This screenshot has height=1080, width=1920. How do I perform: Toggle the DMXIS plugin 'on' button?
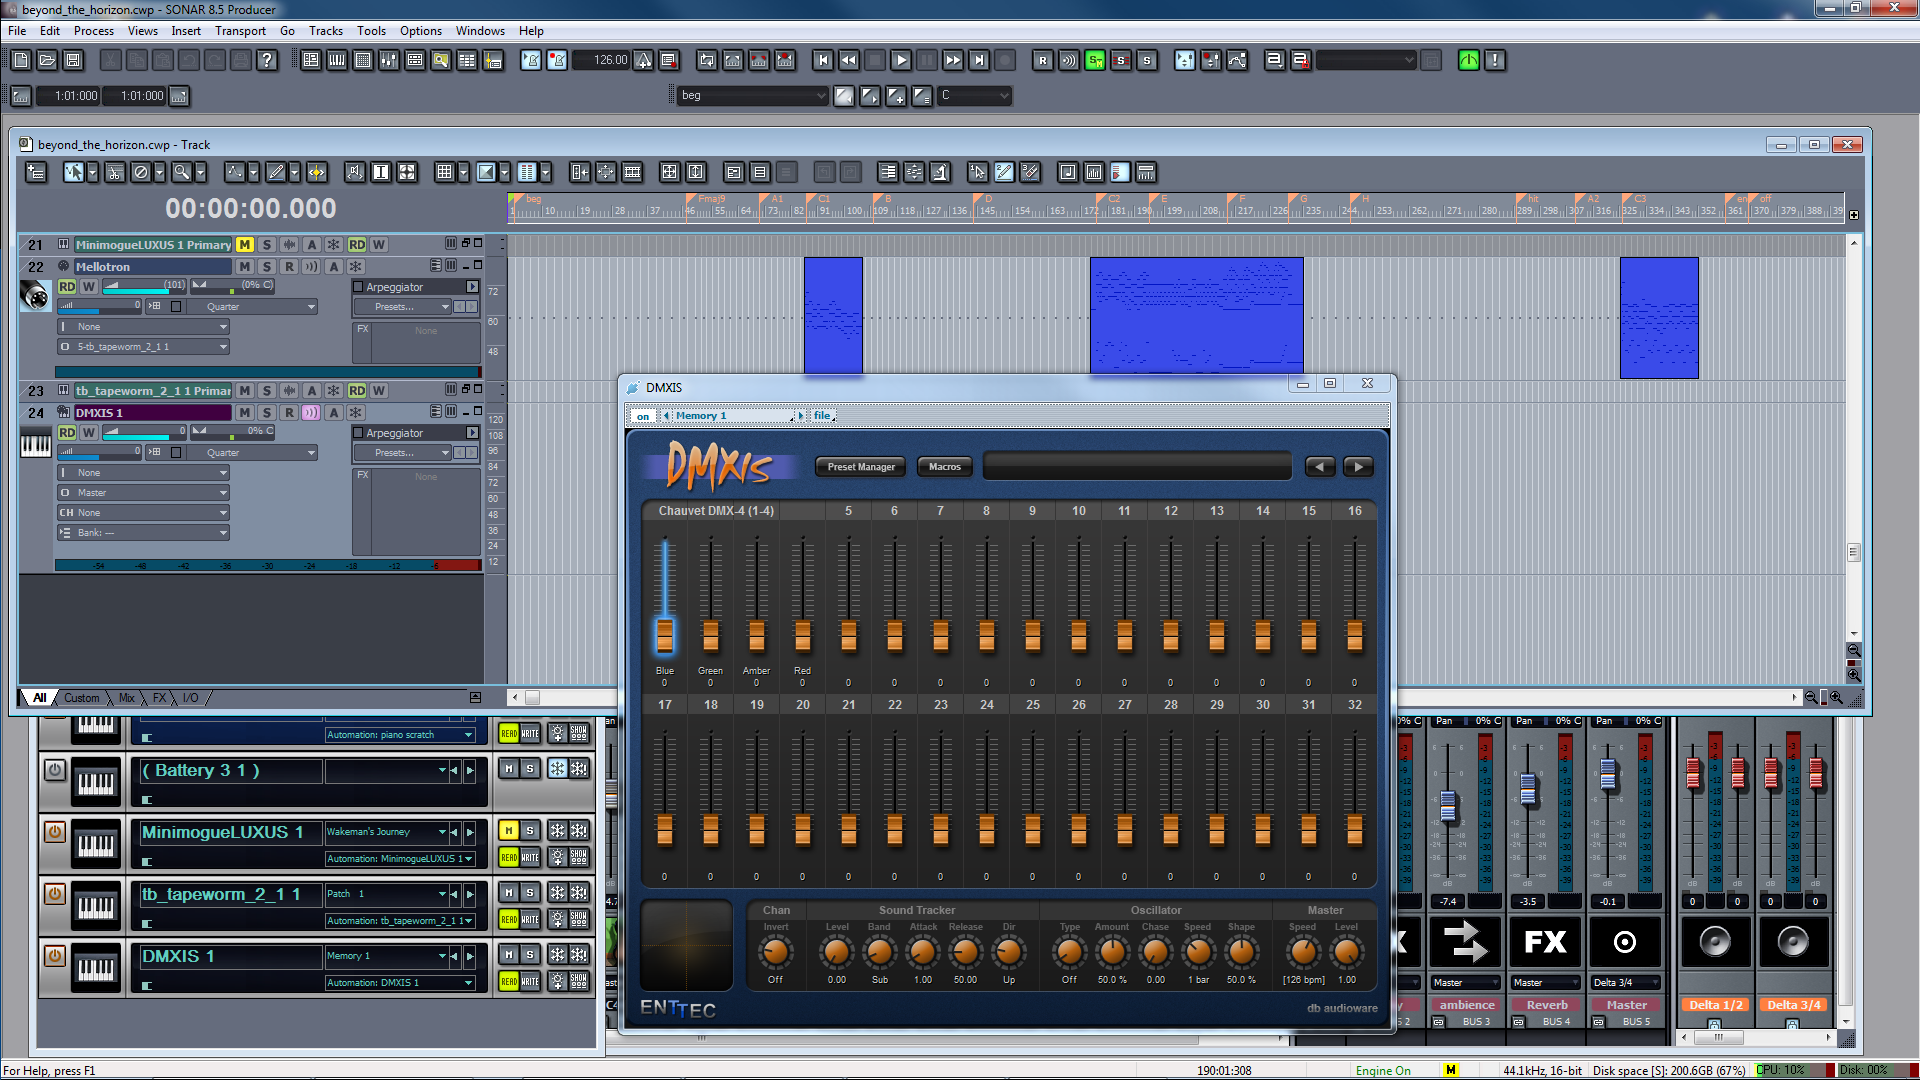click(x=642, y=416)
